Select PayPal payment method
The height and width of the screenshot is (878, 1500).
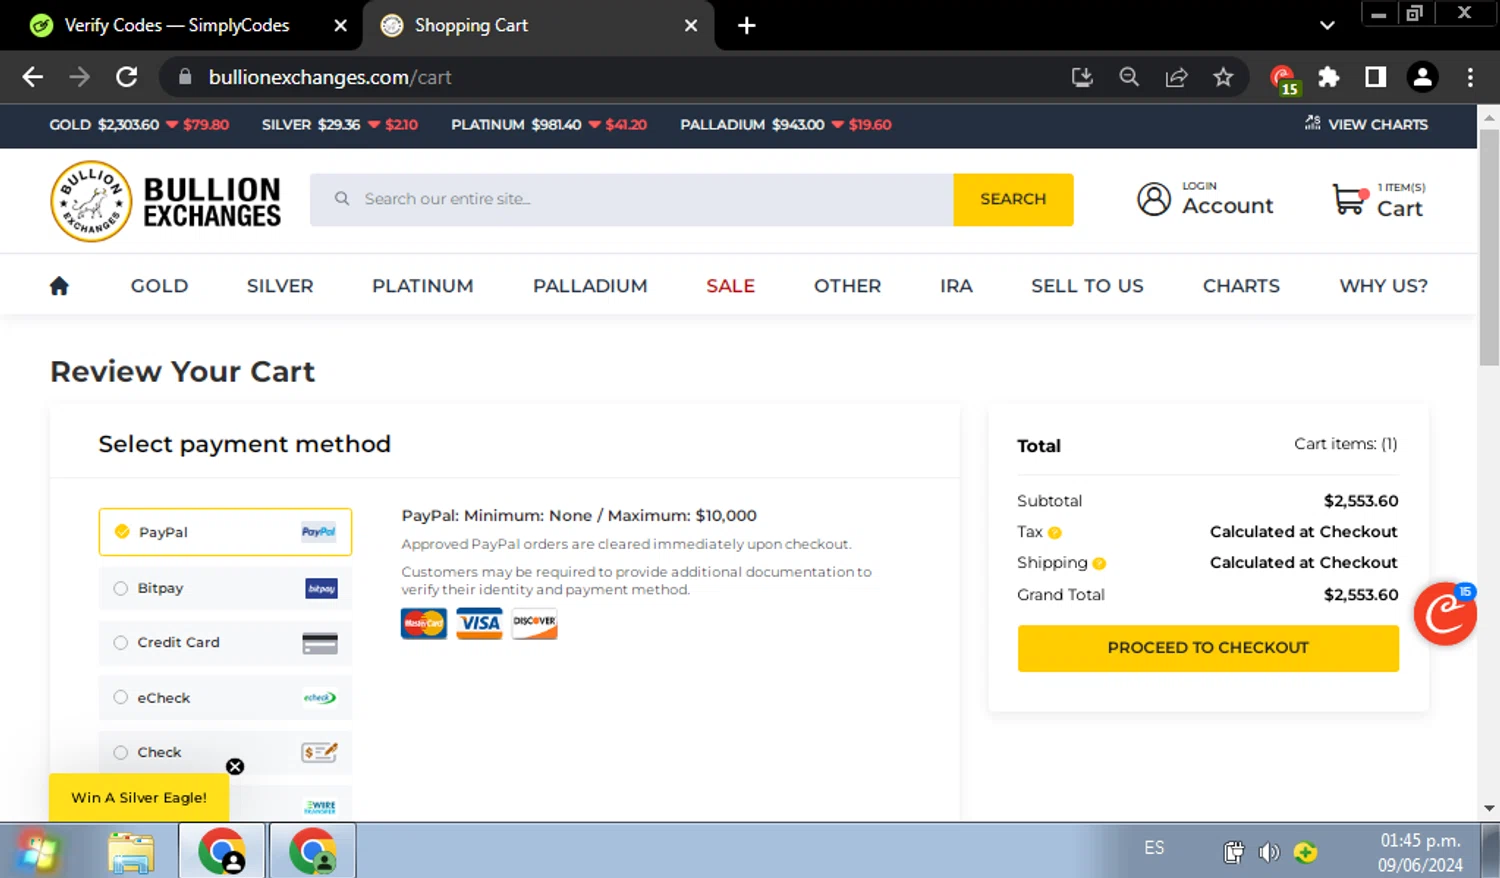(x=225, y=532)
